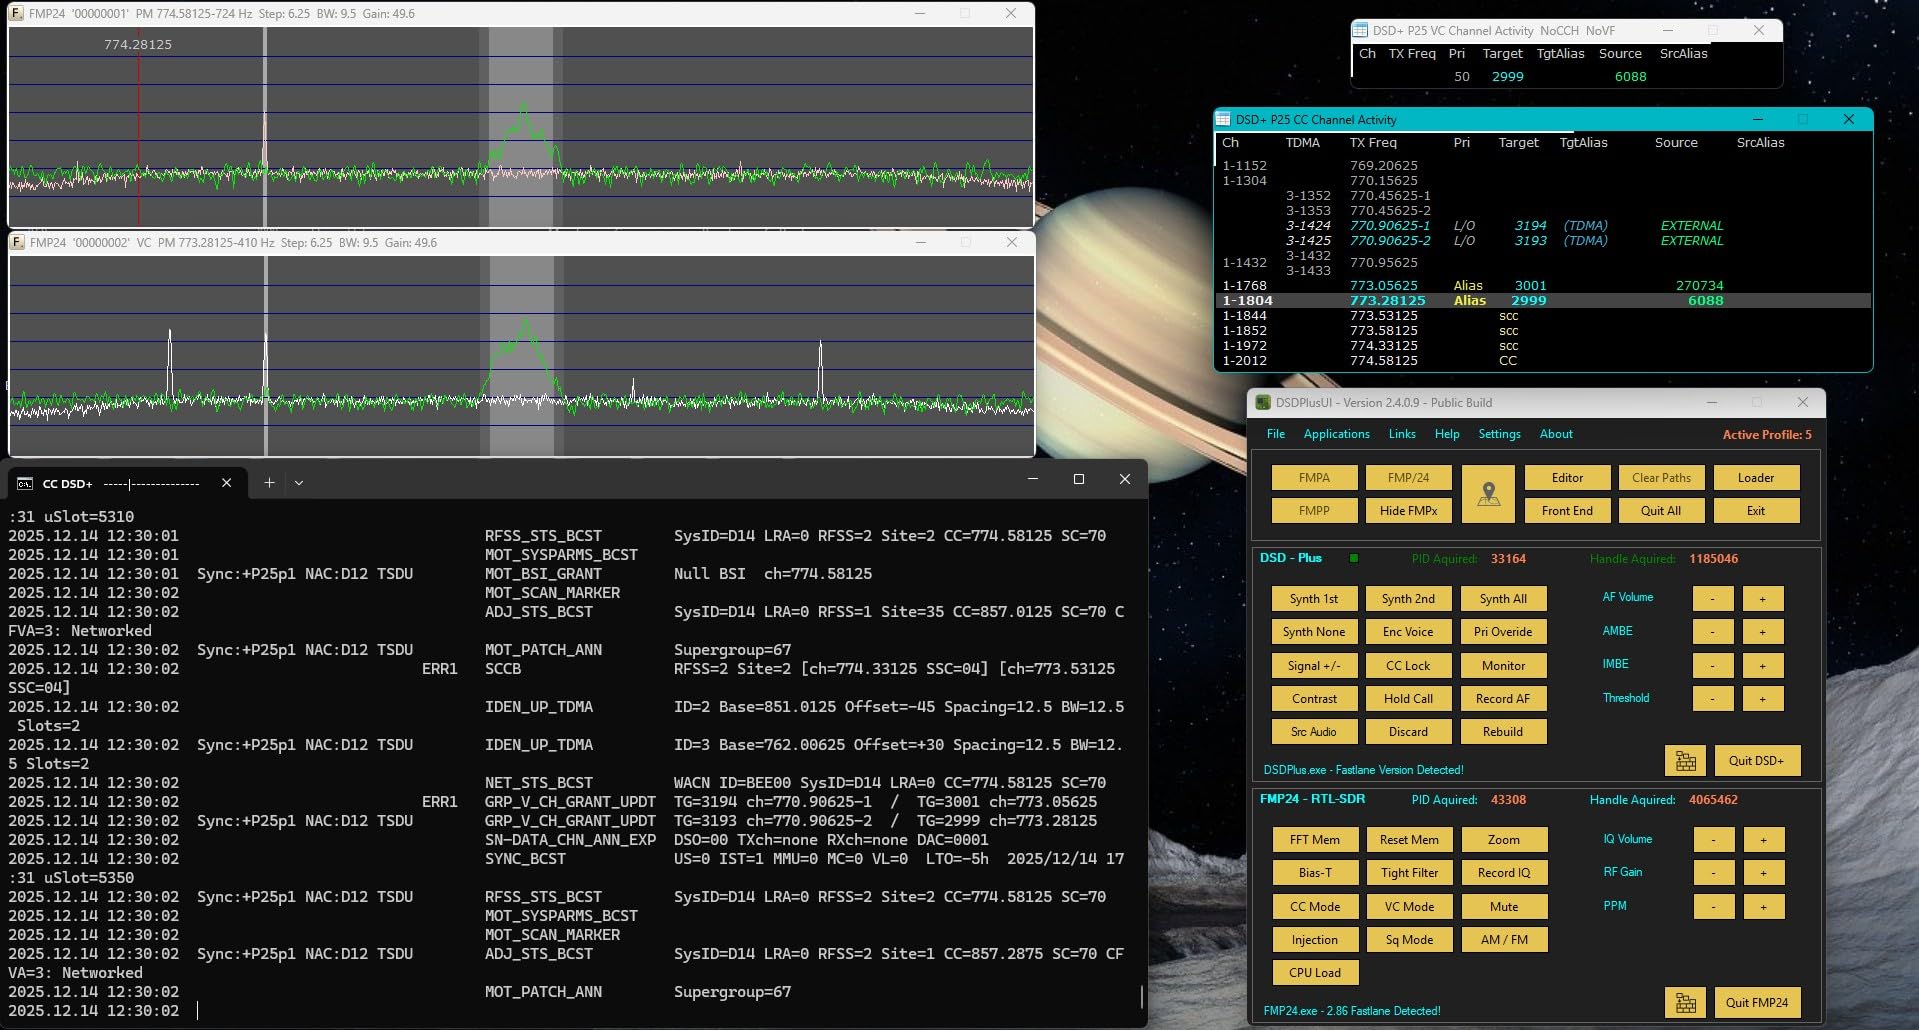Expand the terminal tab options chevron
1919x1030 pixels.
tap(297, 483)
